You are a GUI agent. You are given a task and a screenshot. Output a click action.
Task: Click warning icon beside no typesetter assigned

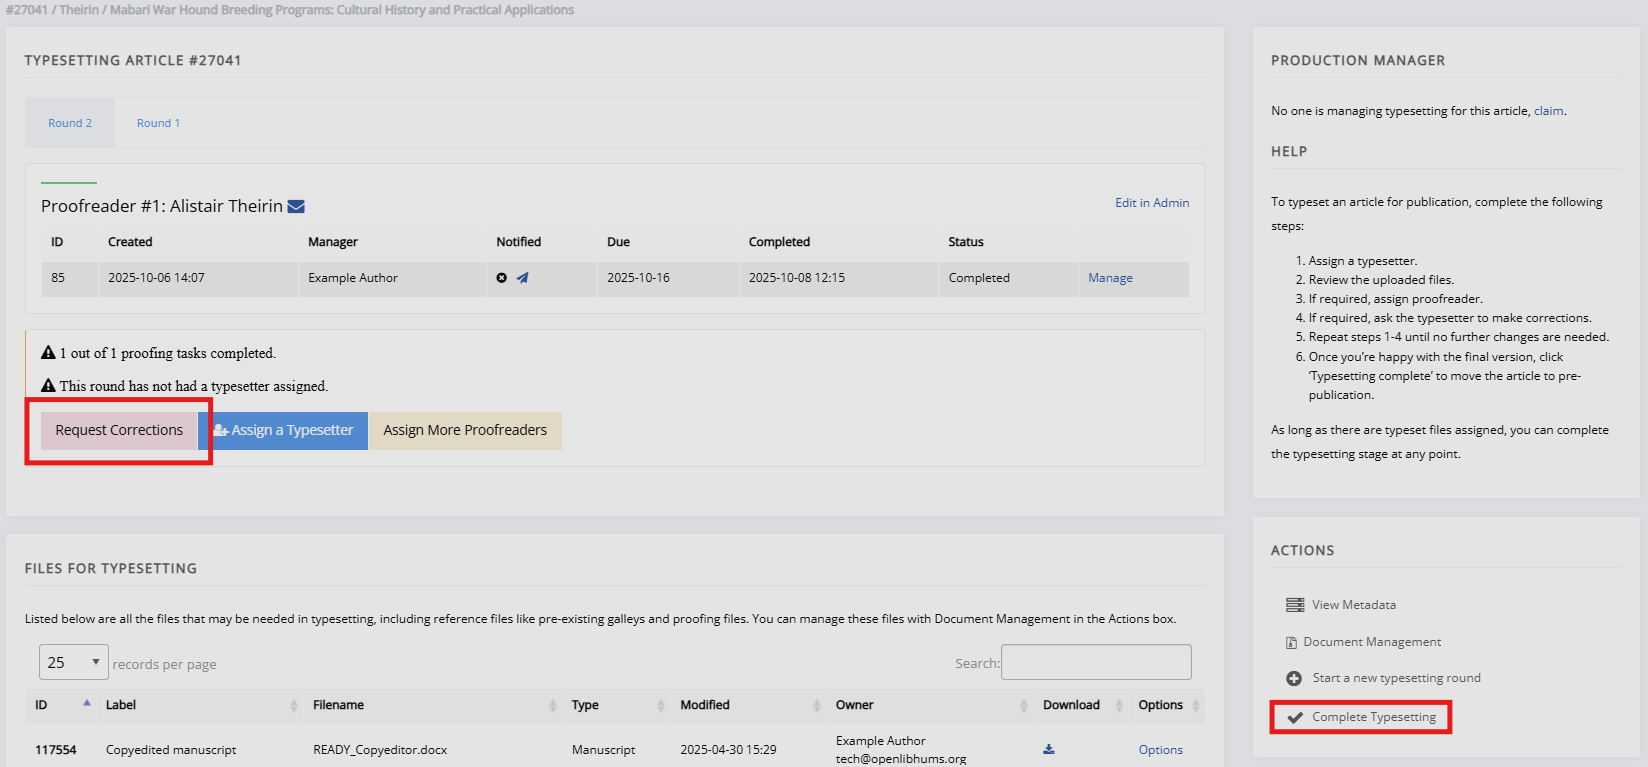[48, 386]
